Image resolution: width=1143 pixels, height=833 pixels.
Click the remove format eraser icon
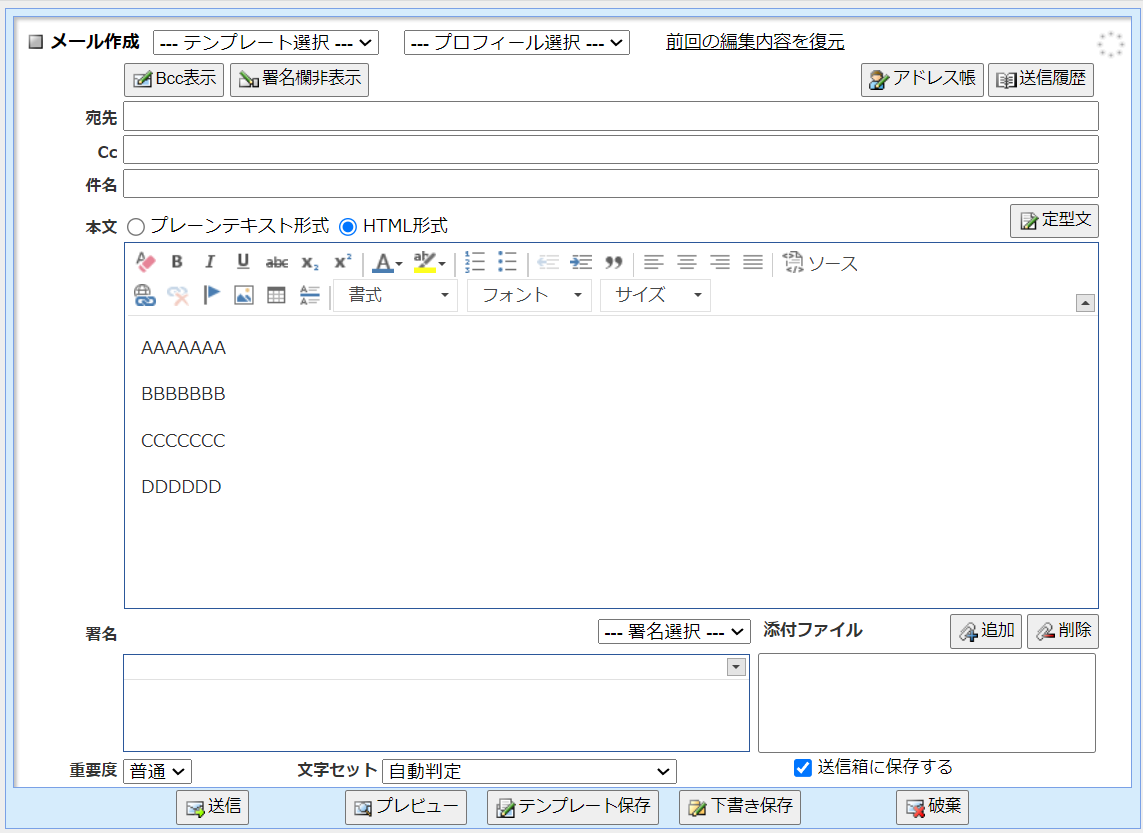click(146, 262)
